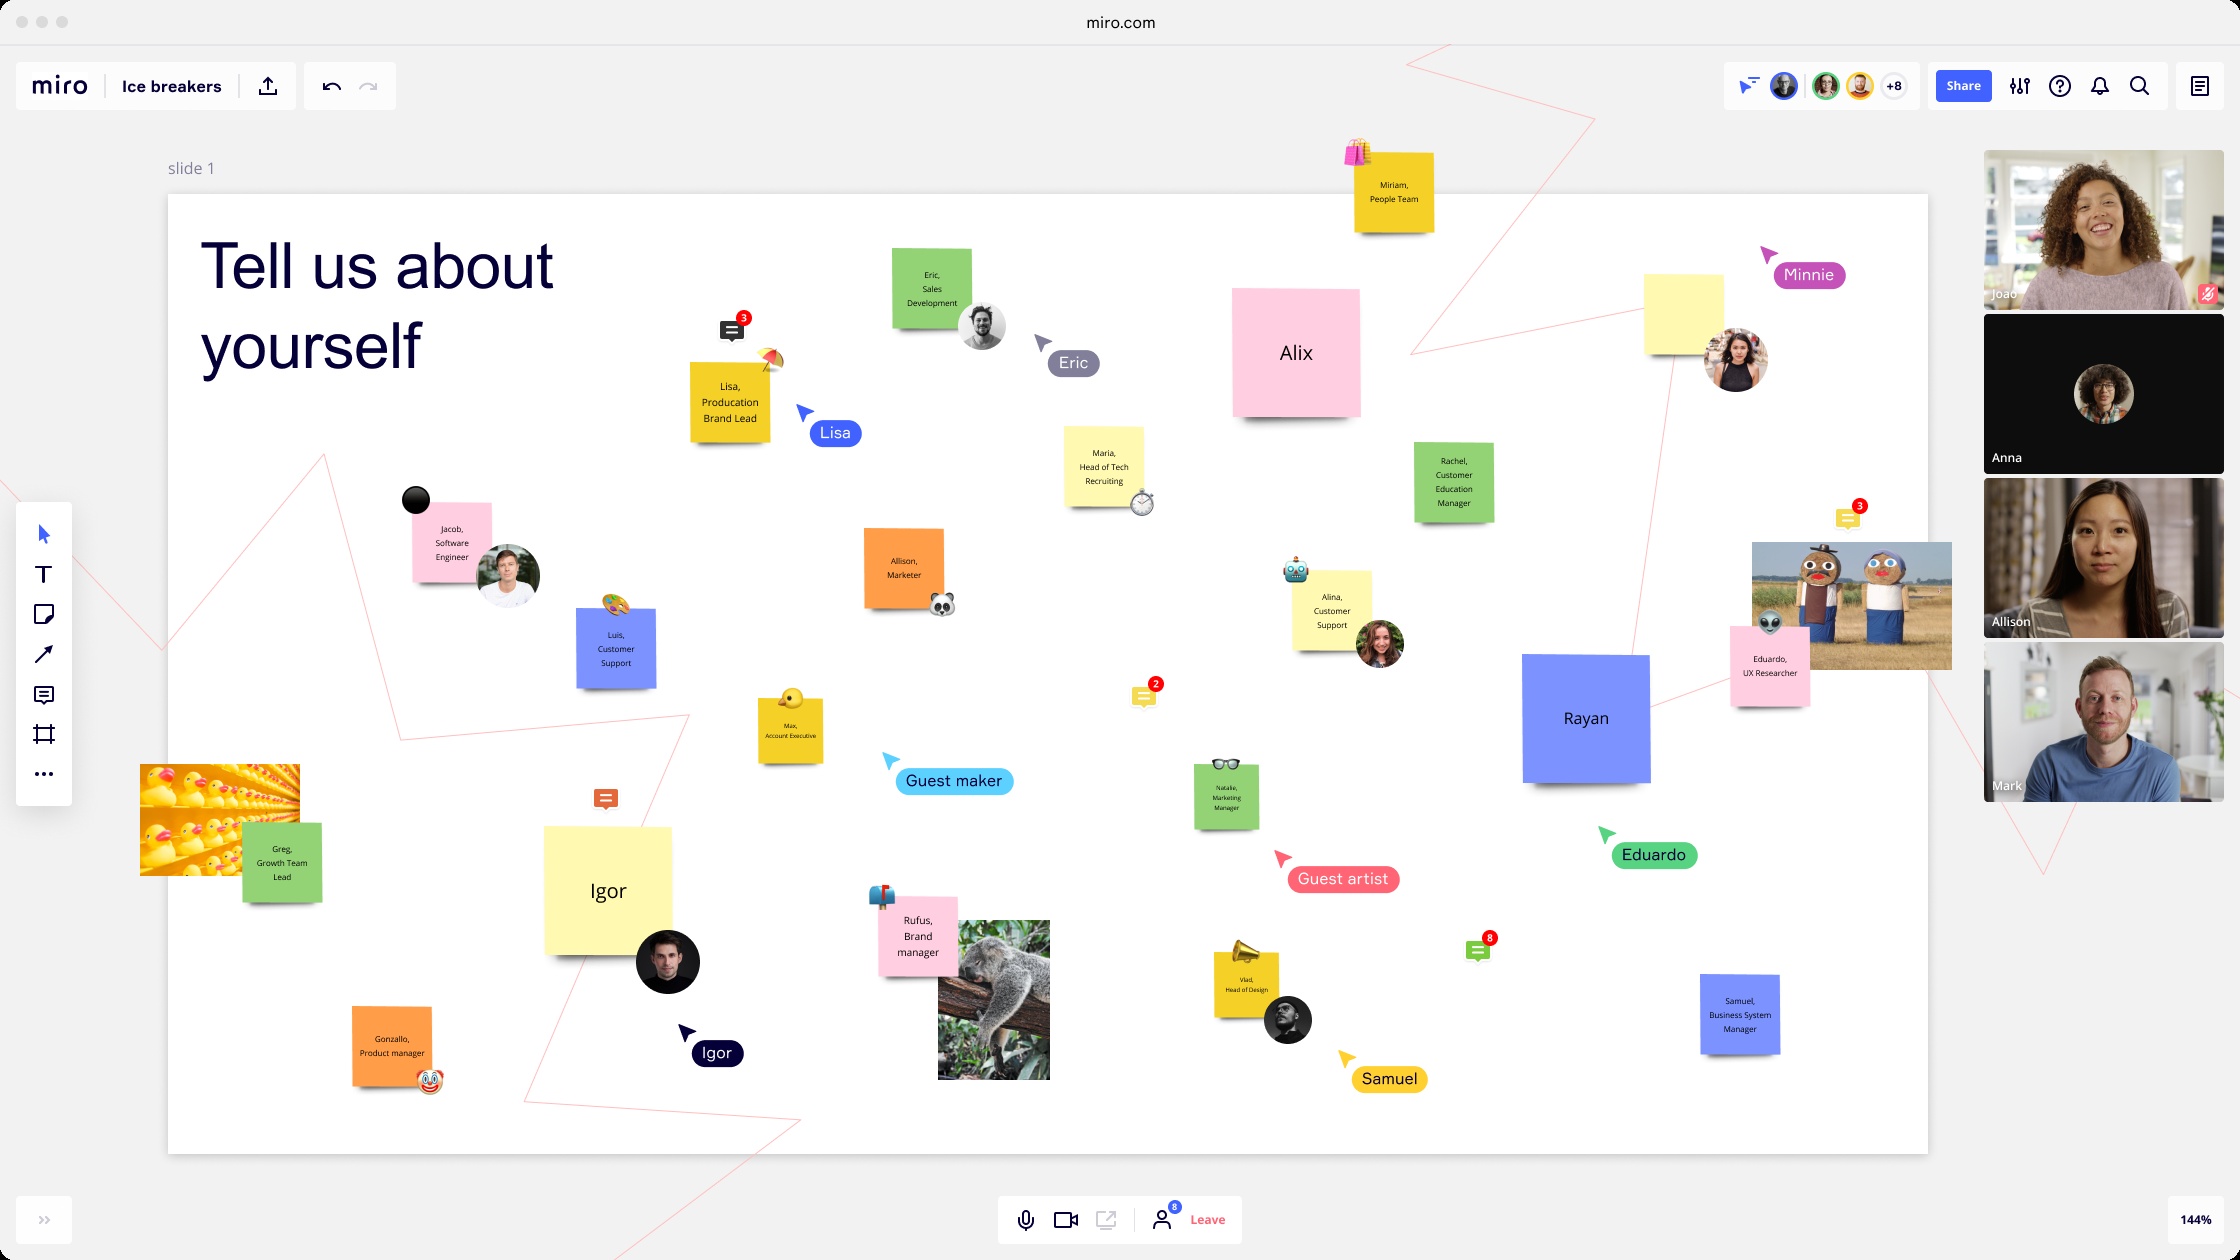The width and height of the screenshot is (2240, 1260).
Task: Toggle collaborator cursors visibility icon
Action: (x=1748, y=86)
